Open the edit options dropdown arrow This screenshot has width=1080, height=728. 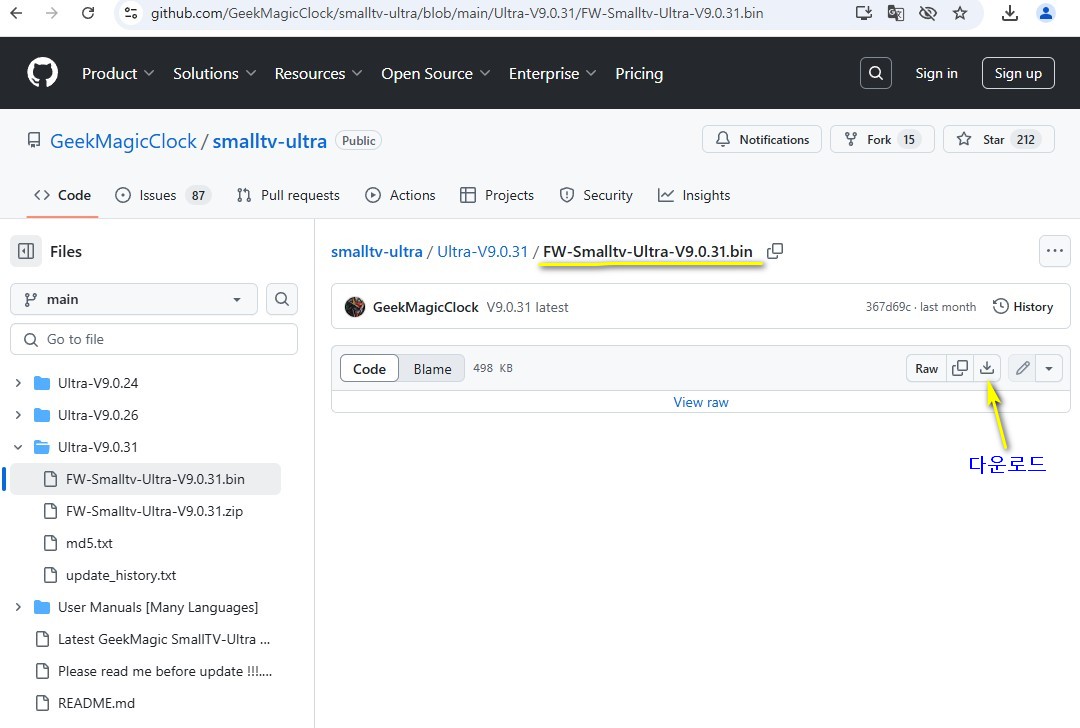[x=1049, y=368]
